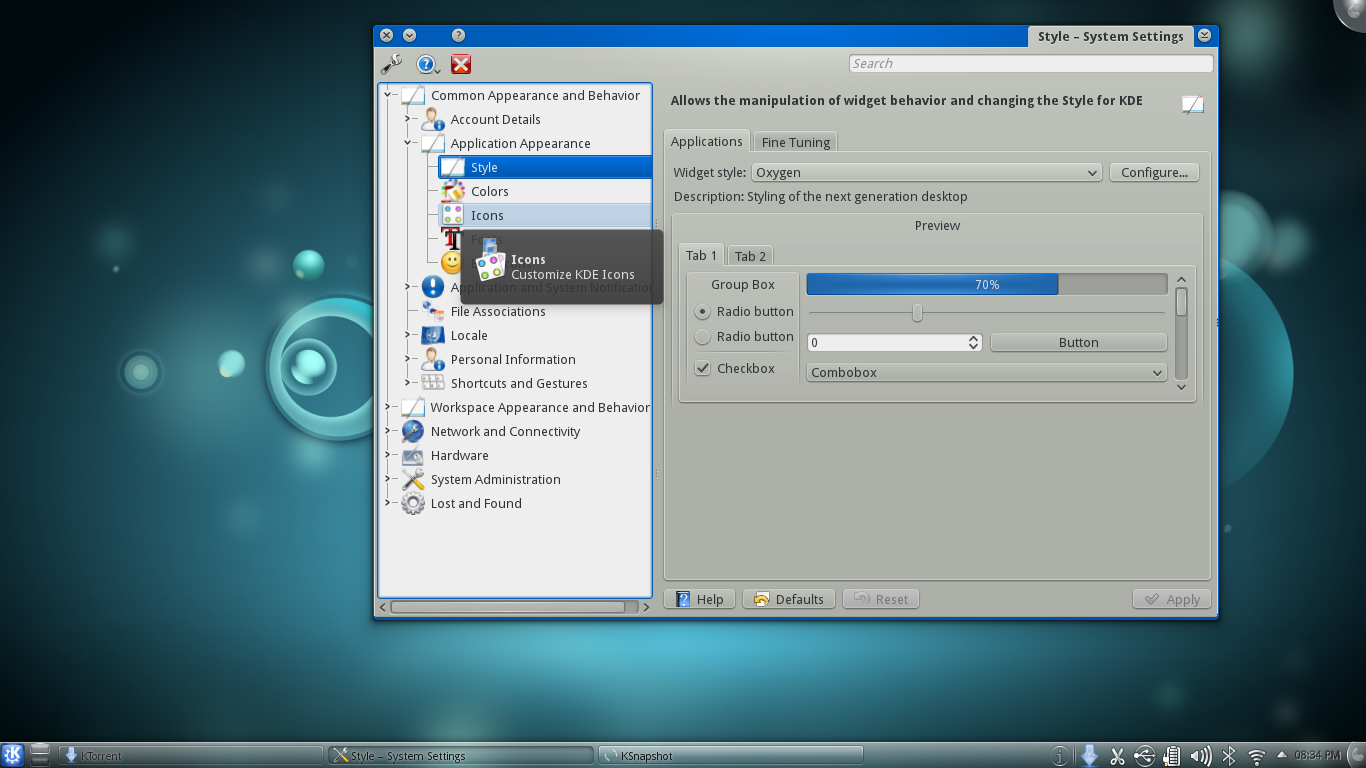Increment the preview spinbox up arrow
Image resolution: width=1366 pixels, height=768 pixels.
click(974, 338)
